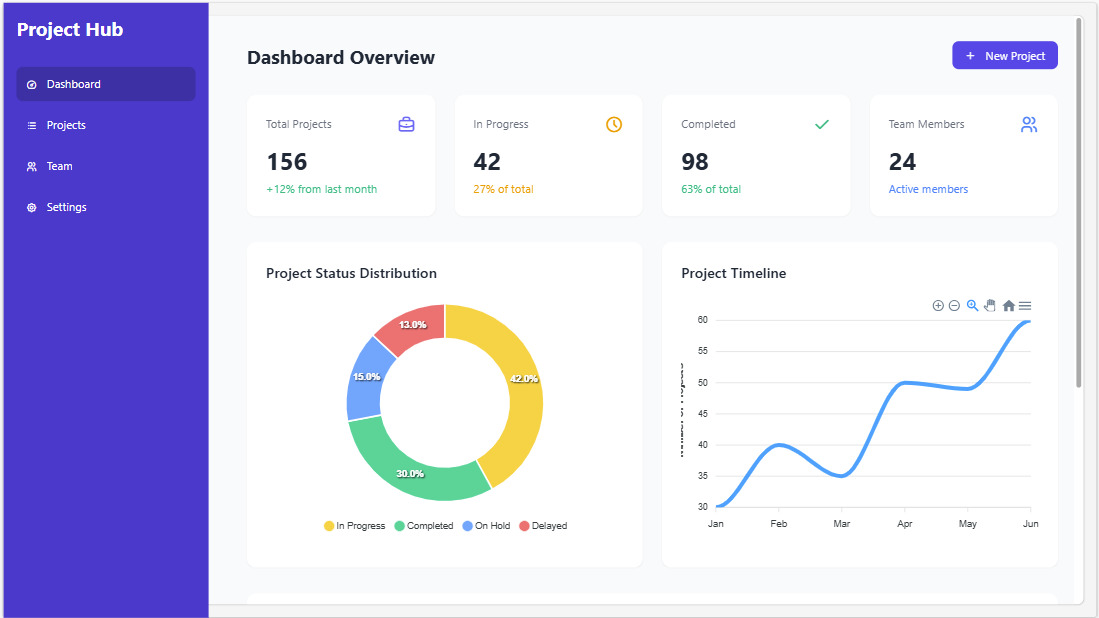Click the New Project button
Screen dimensions: 1099x618
(x=1004, y=56)
